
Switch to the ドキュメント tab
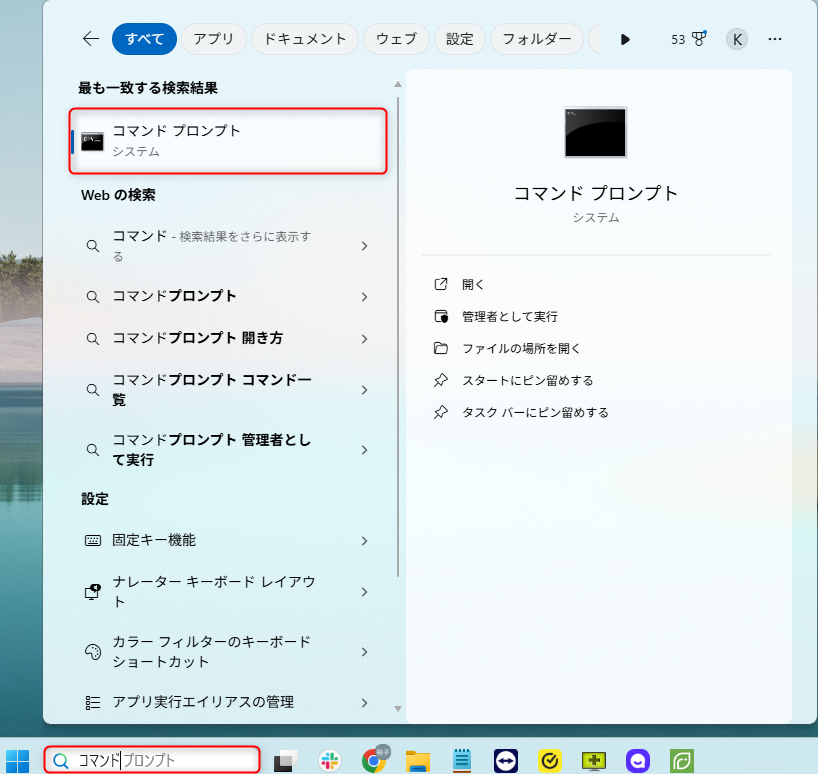(305, 39)
